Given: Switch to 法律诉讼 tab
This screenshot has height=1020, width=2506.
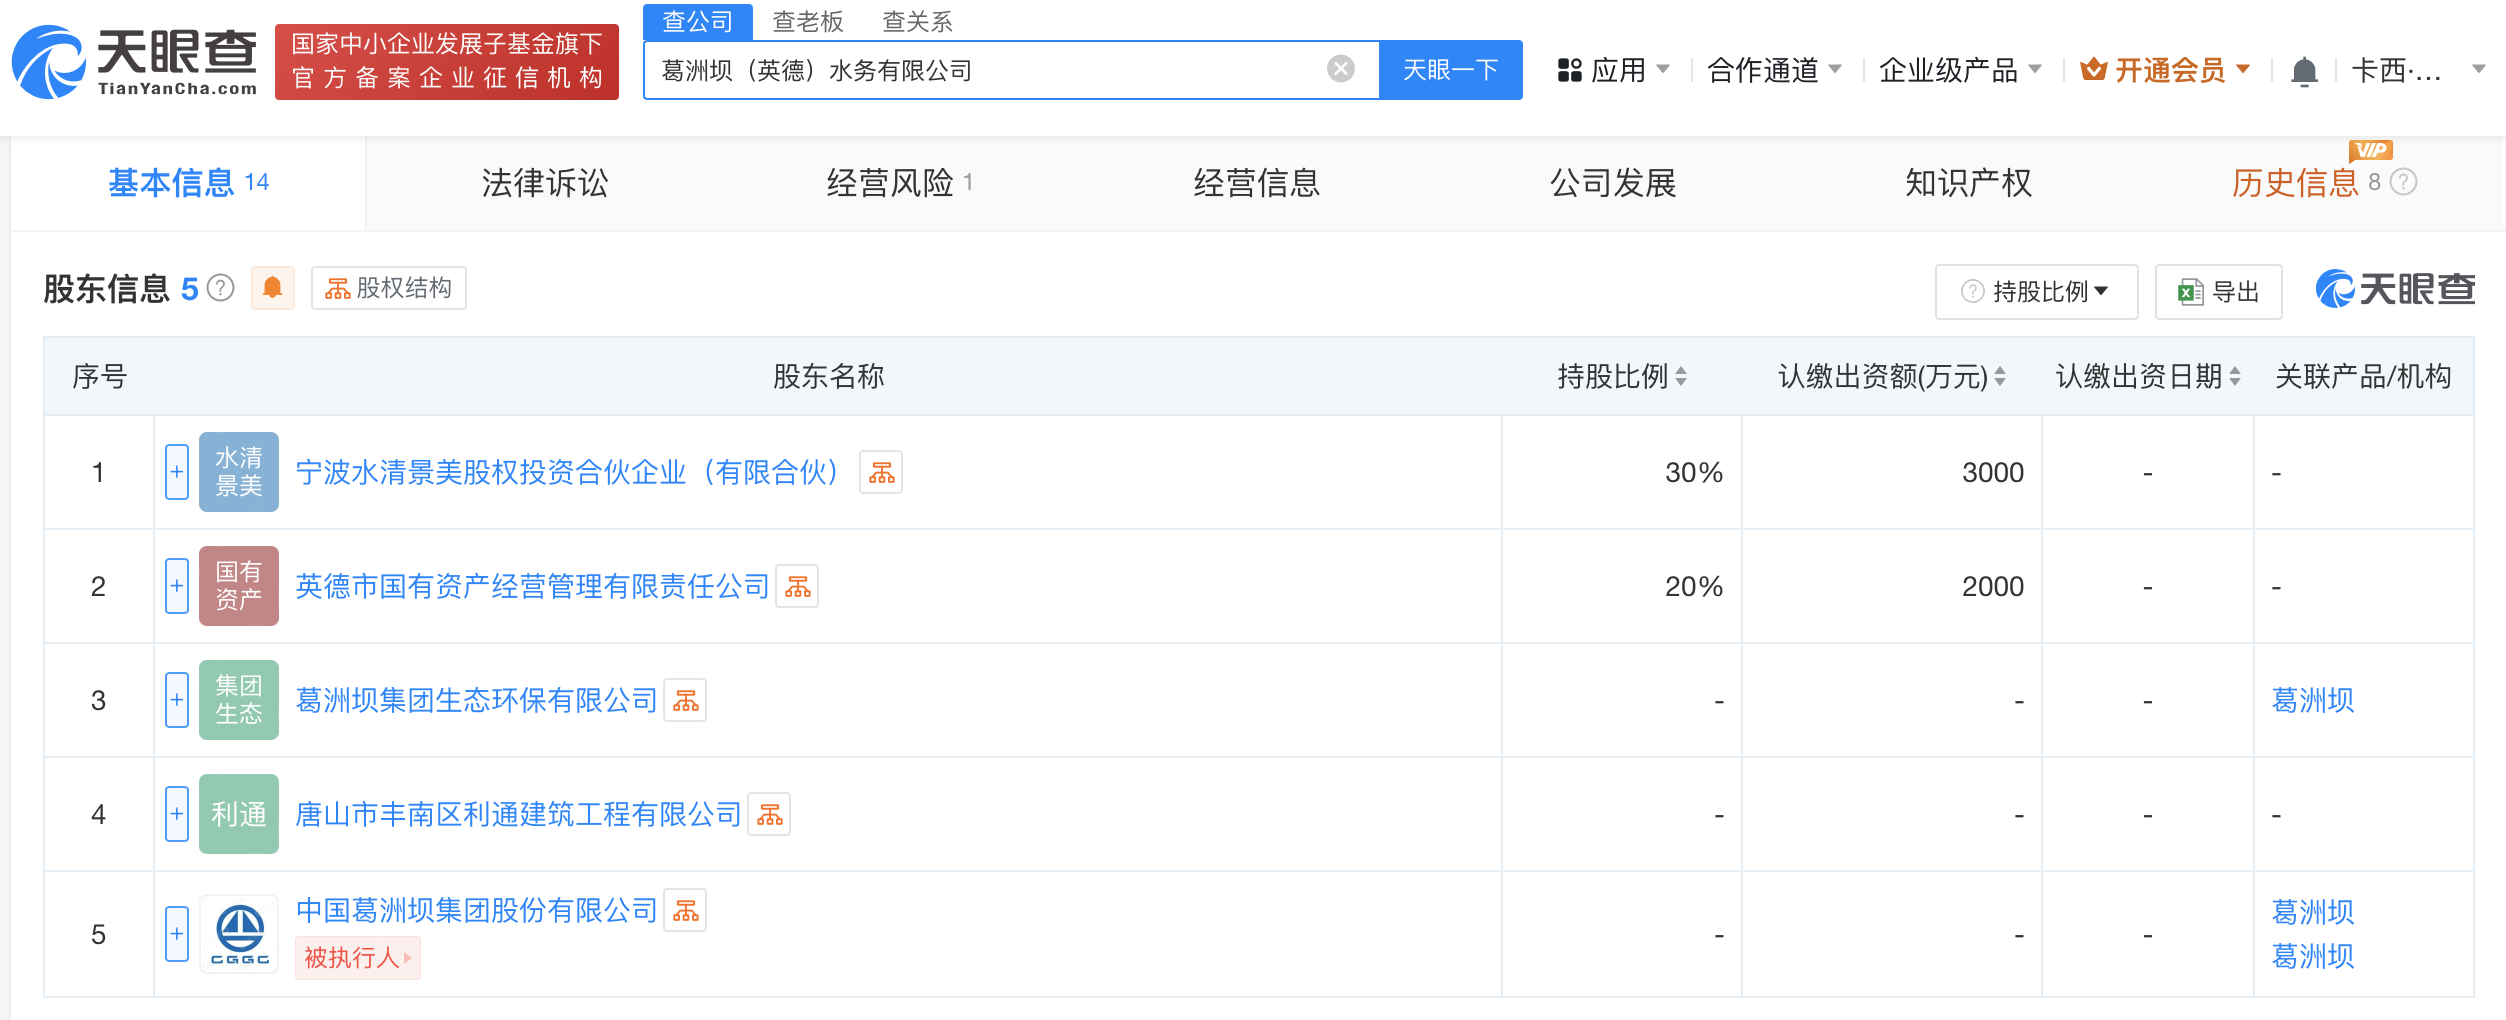Looking at the screenshot, I should 545,183.
